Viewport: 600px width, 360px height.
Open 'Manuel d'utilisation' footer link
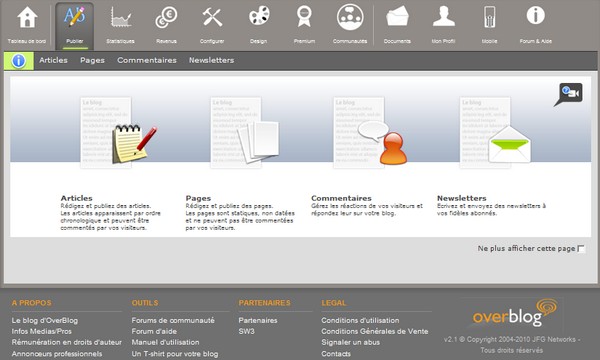[x=165, y=342]
